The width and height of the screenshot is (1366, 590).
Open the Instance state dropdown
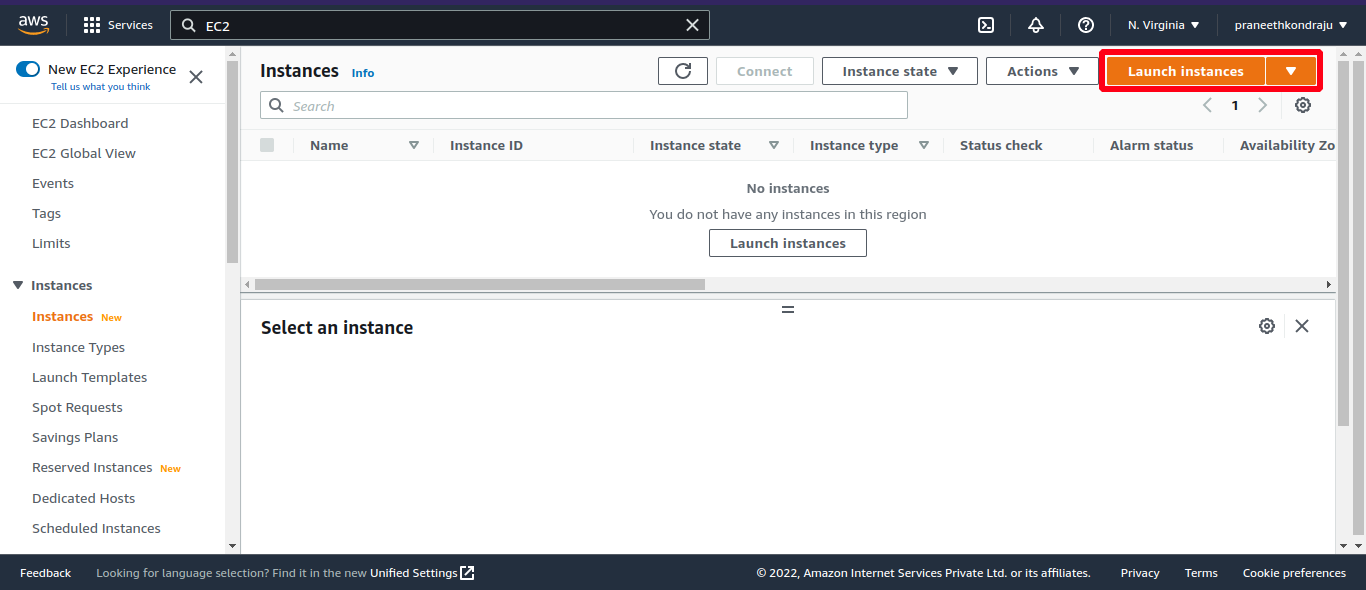[x=900, y=71]
